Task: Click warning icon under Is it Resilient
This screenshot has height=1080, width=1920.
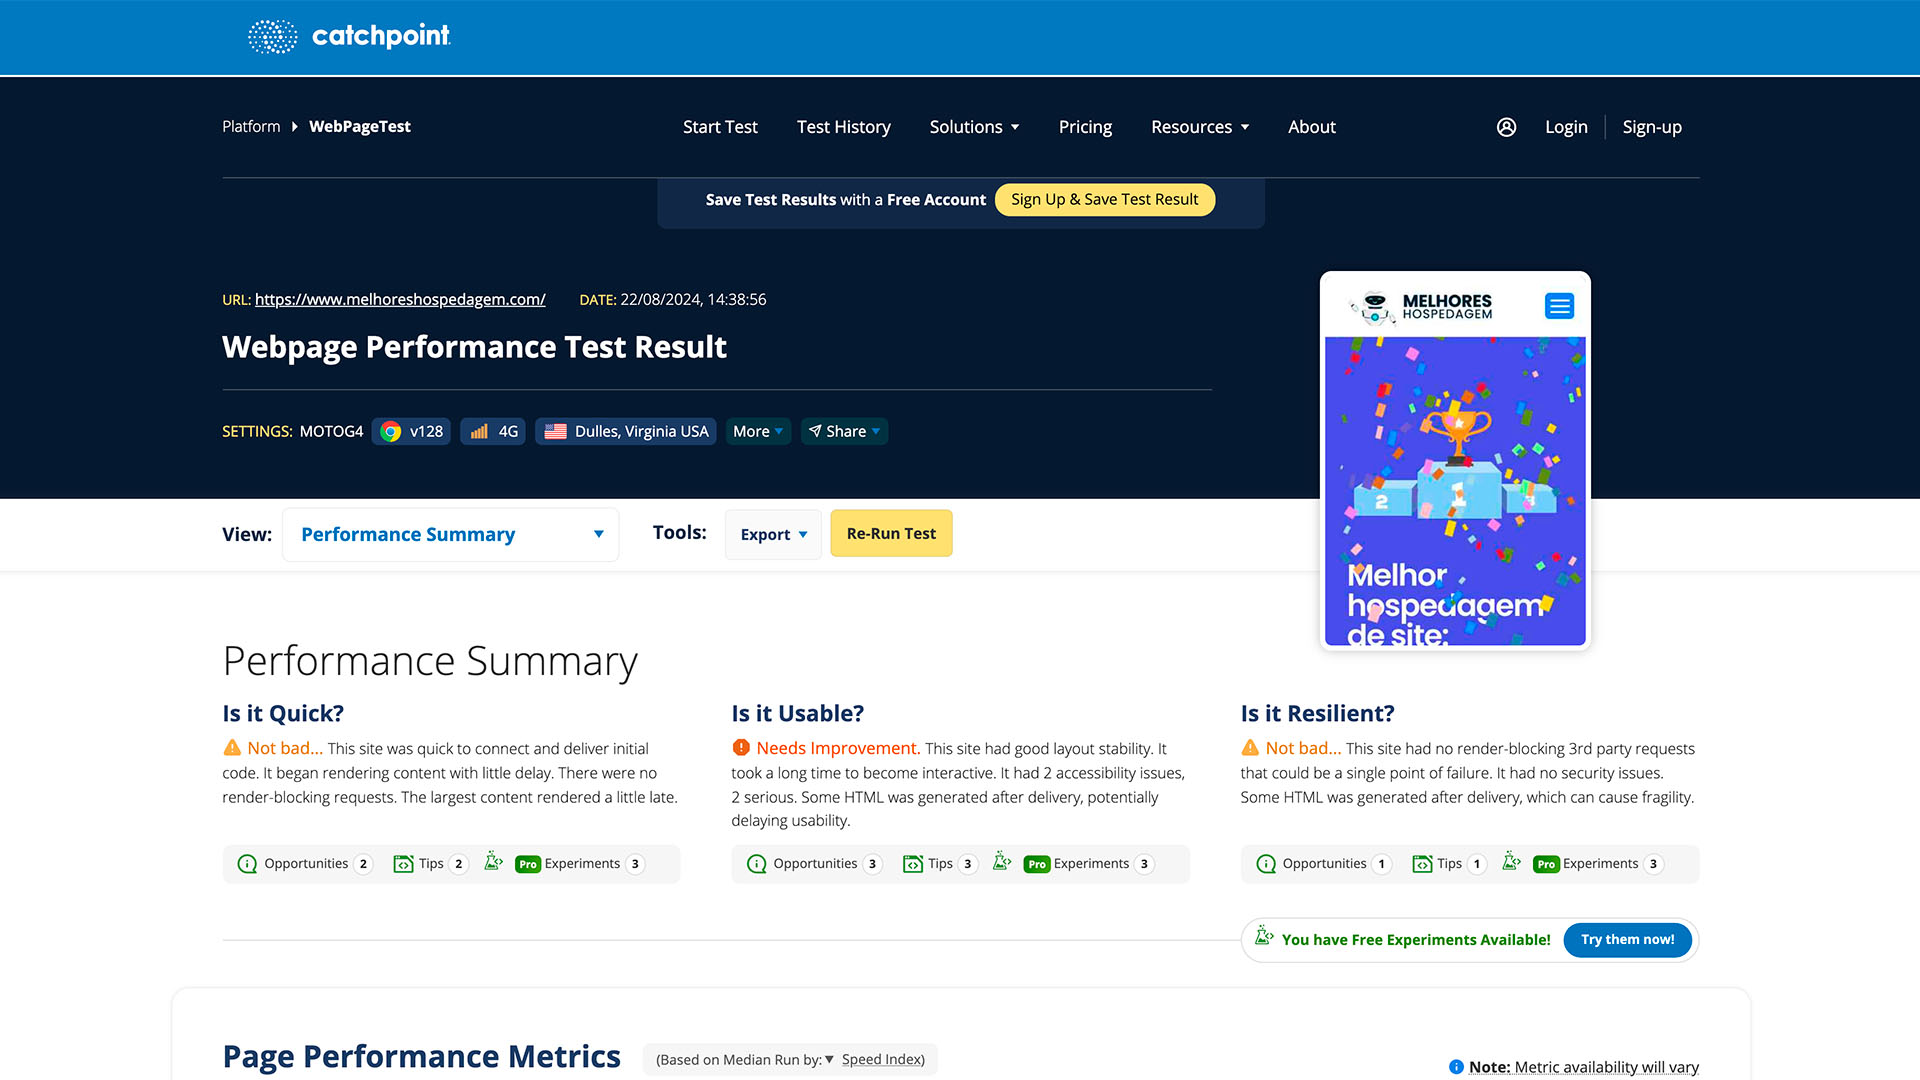Action: pos(1250,748)
